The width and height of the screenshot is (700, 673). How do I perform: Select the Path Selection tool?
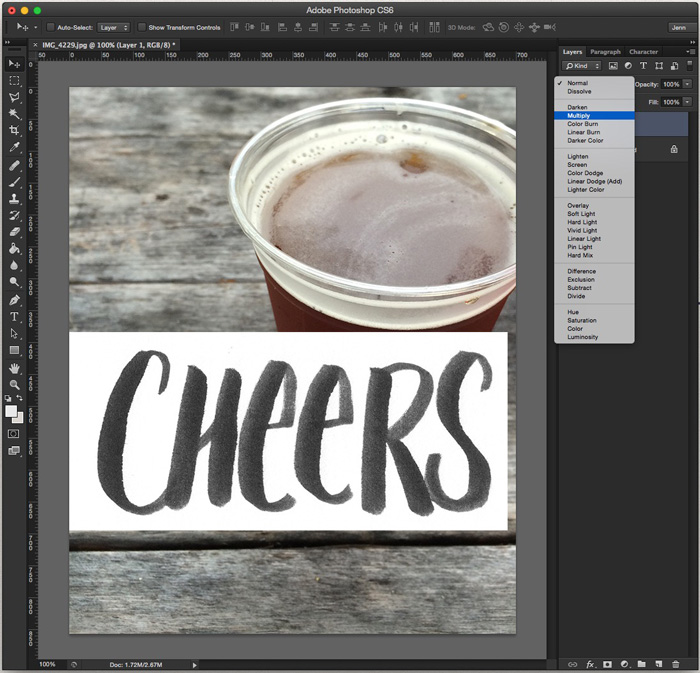tap(14, 333)
